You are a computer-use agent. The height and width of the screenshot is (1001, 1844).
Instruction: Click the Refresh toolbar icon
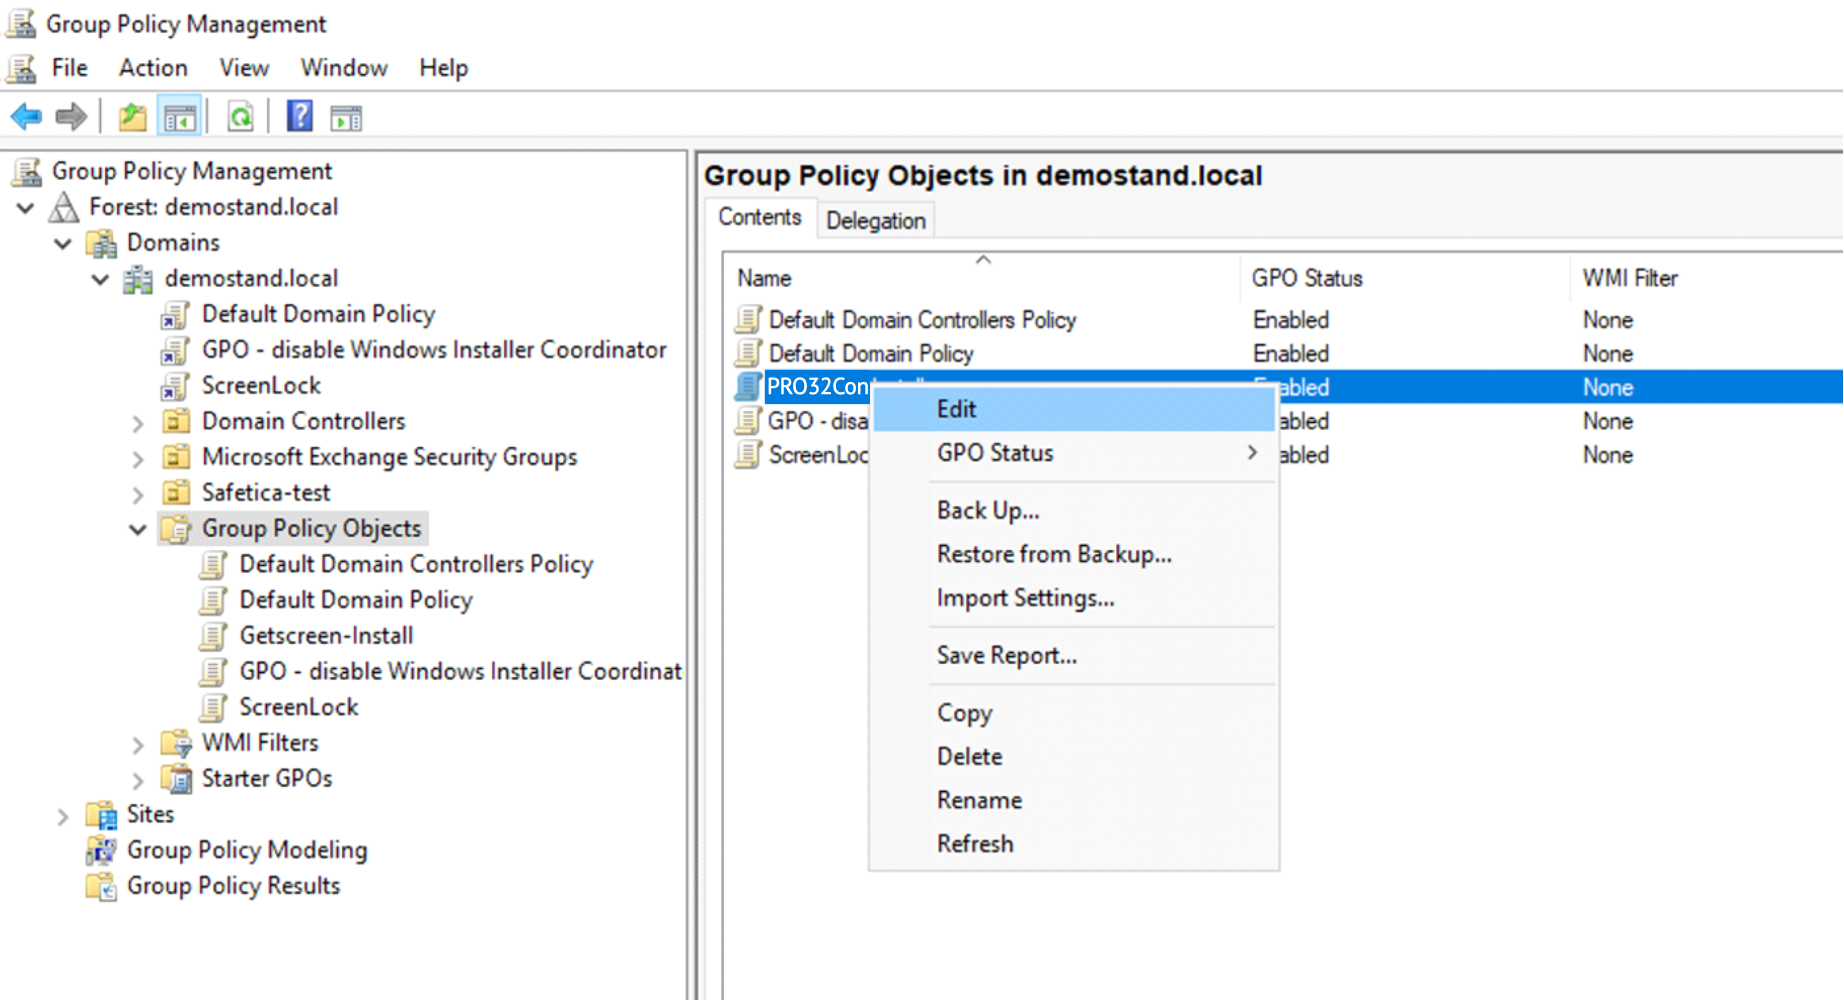click(240, 117)
